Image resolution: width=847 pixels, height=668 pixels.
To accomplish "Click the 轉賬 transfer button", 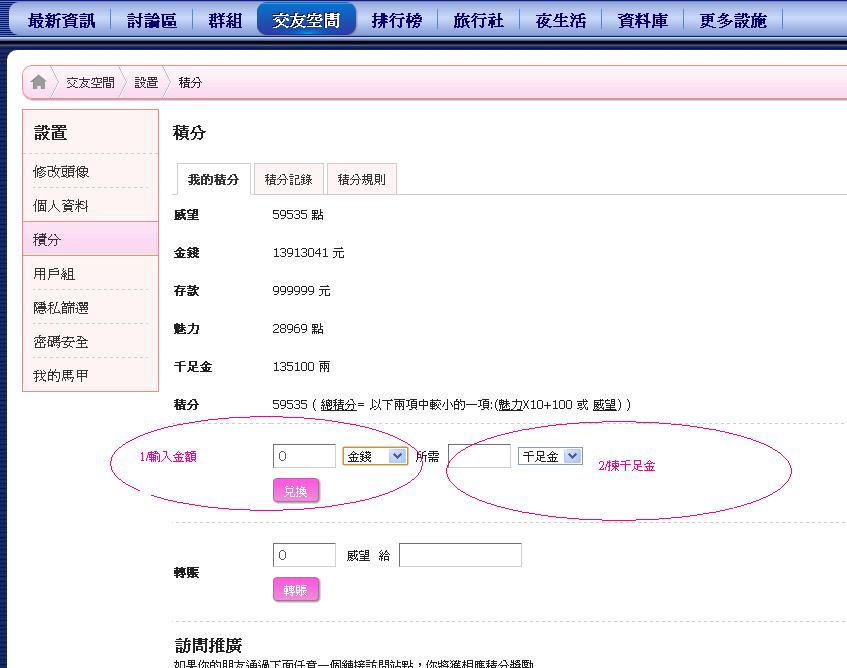I will pyautogui.click(x=296, y=590).
